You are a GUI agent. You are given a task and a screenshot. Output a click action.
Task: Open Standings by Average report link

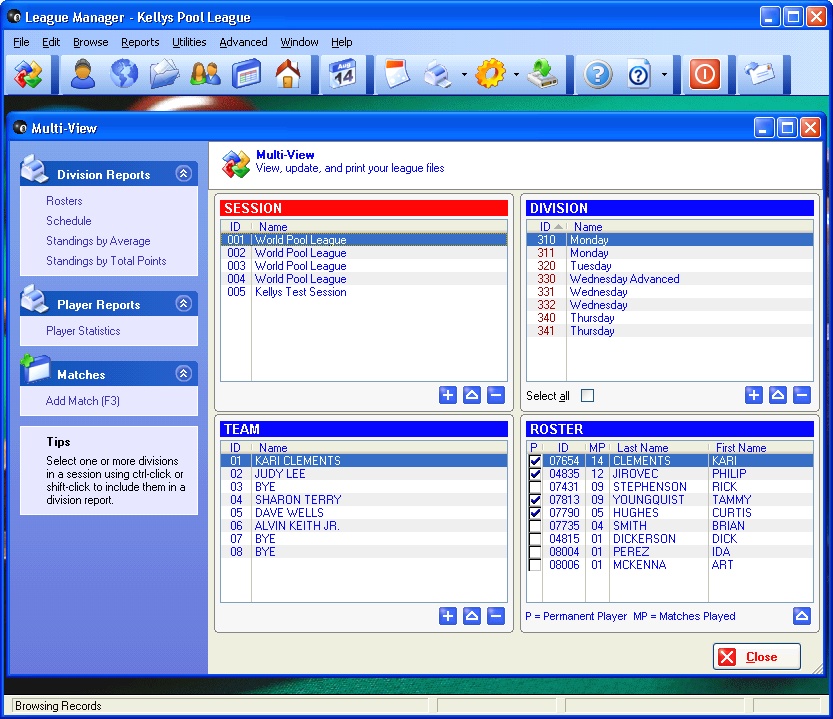tap(98, 241)
